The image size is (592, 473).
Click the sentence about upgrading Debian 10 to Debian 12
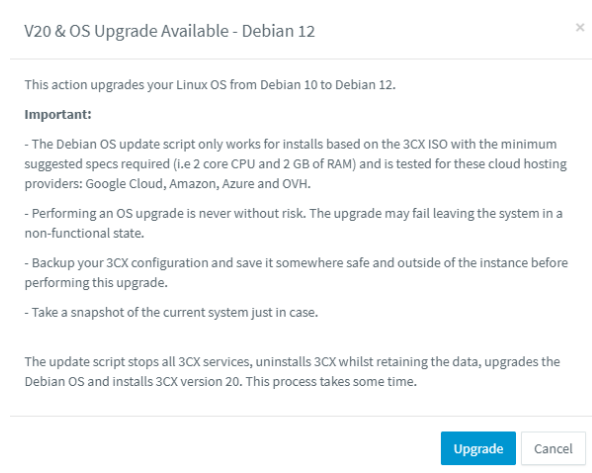[x=210, y=85]
